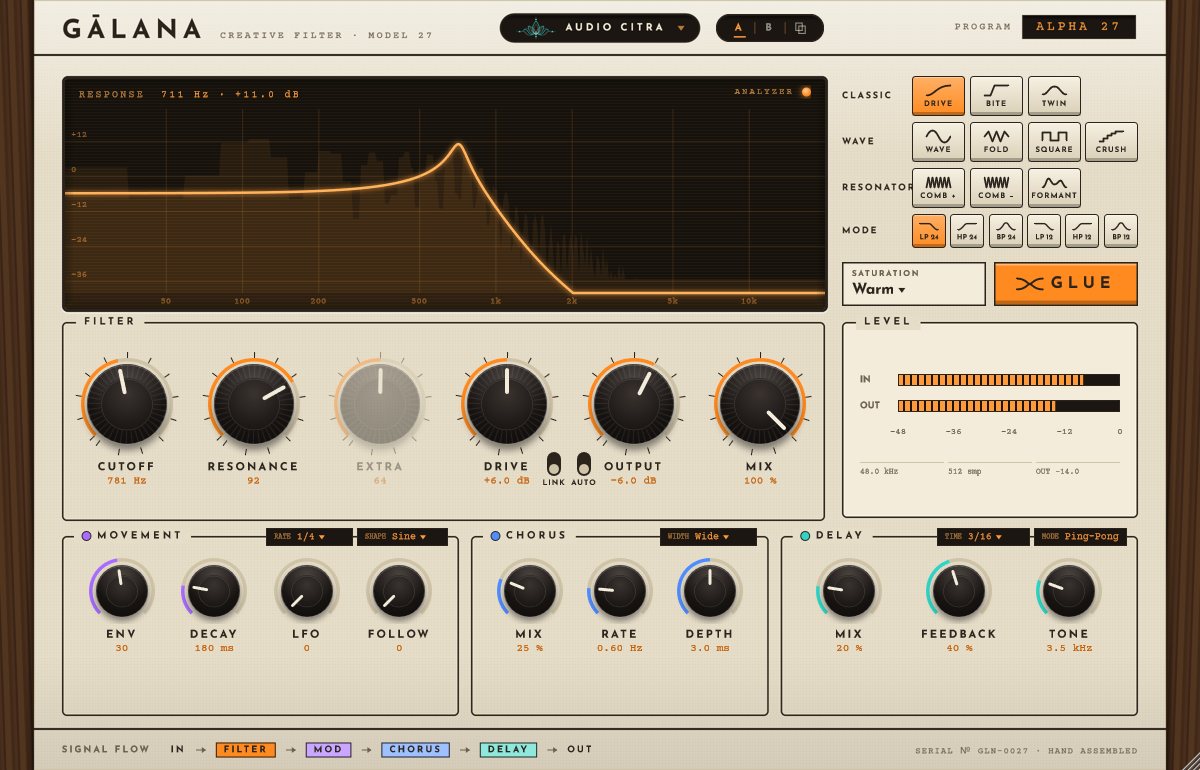This screenshot has height=770, width=1200.
Task: Select the Bite classic filter type
Action: click(x=996, y=95)
